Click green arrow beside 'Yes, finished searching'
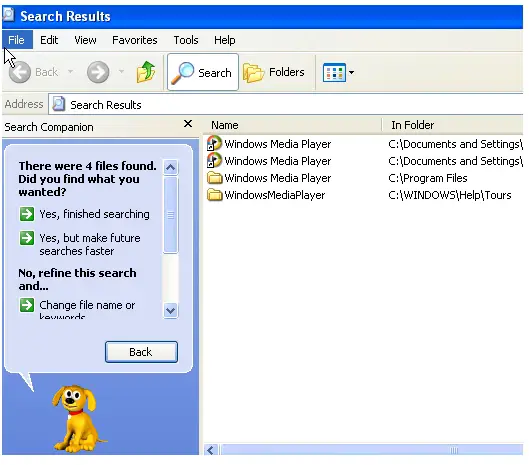Screen dimensions: 529x465 pyautogui.click(x=27, y=214)
